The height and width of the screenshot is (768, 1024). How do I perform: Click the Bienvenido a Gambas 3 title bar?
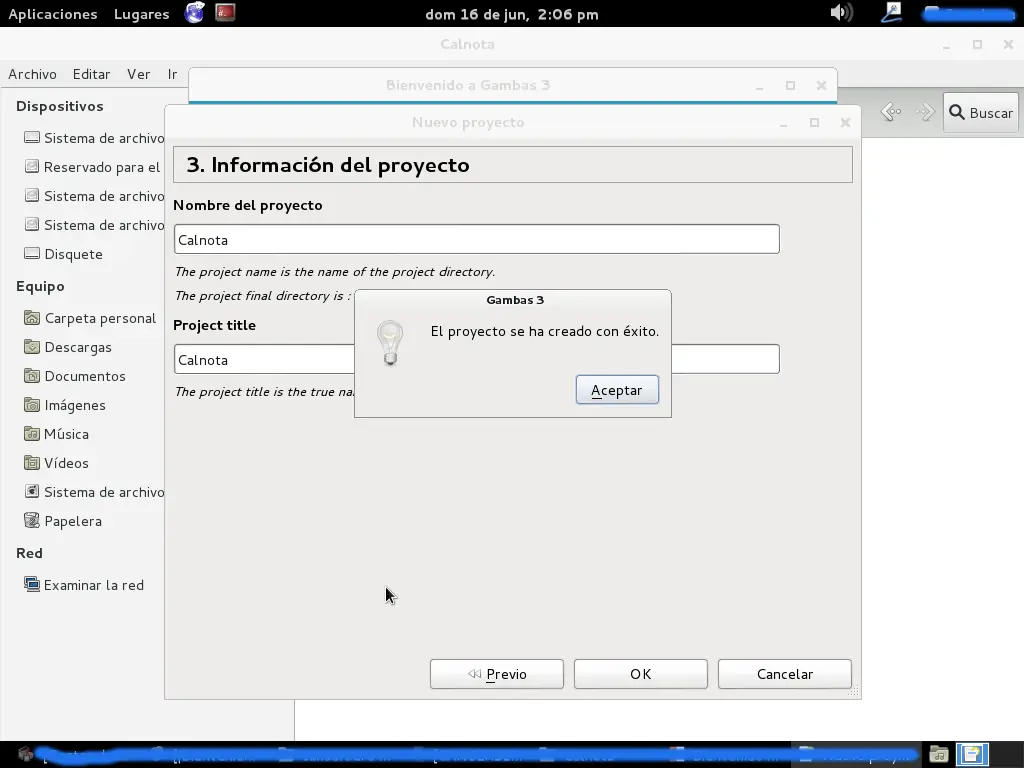pos(468,85)
